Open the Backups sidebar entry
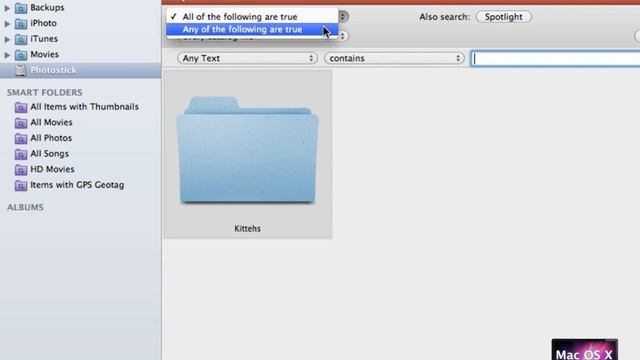 pyautogui.click(x=47, y=7)
